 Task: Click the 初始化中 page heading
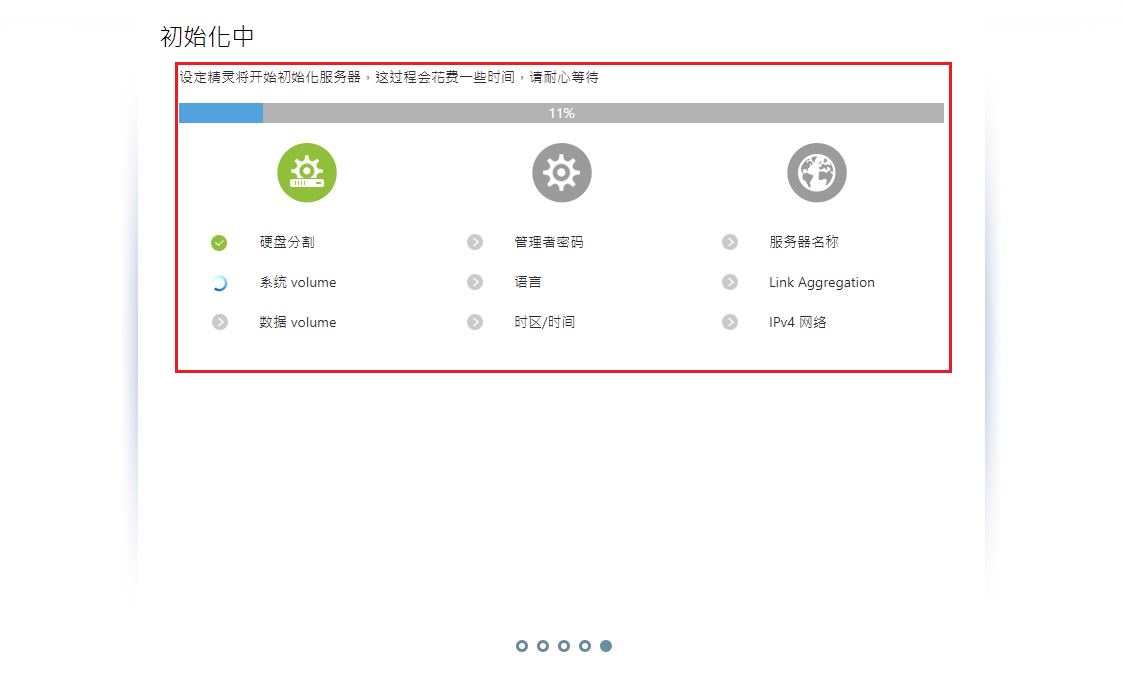pyautogui.click(x=207, y=37)
